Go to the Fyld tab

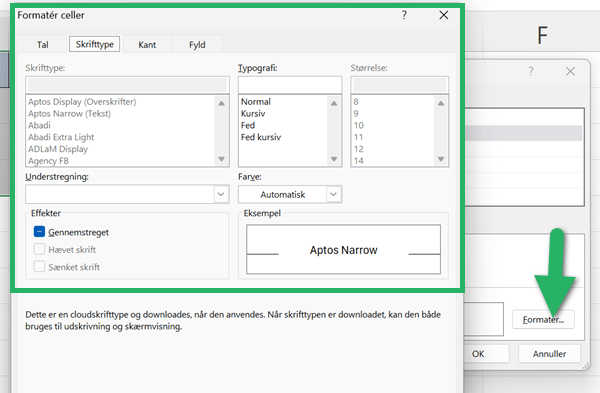(x=197, y=45)
